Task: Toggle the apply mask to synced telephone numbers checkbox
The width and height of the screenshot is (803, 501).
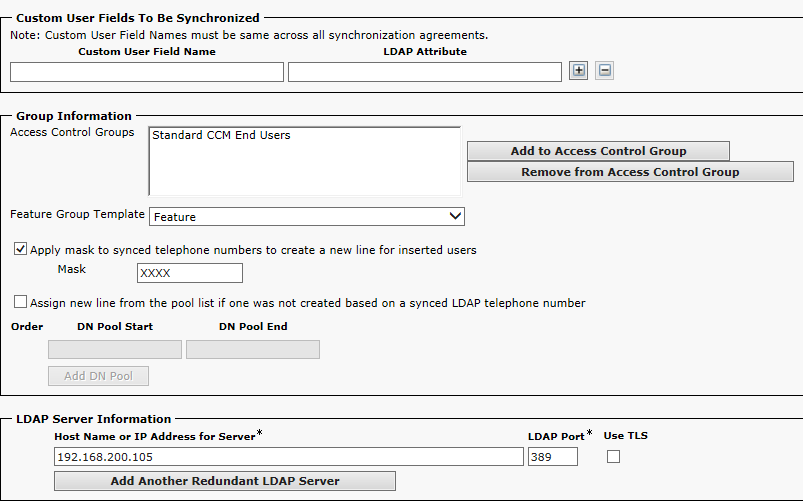Action: [x=20, y=249]
